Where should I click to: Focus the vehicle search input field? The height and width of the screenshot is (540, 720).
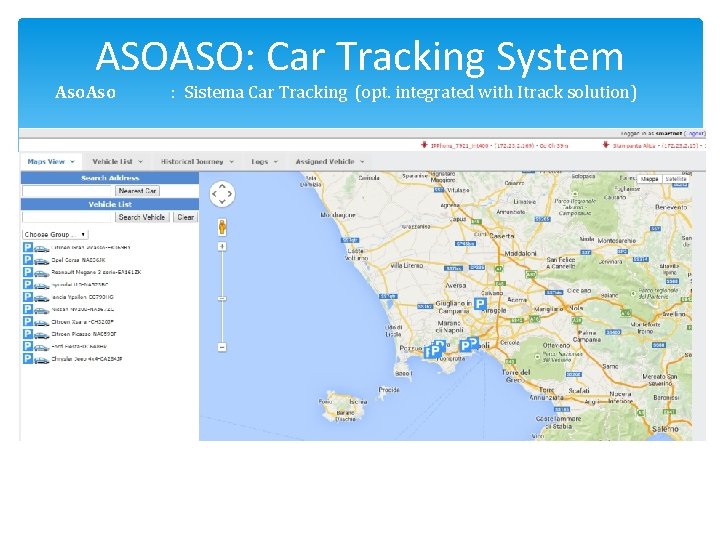pyautogui.click(x=68, y=217)
